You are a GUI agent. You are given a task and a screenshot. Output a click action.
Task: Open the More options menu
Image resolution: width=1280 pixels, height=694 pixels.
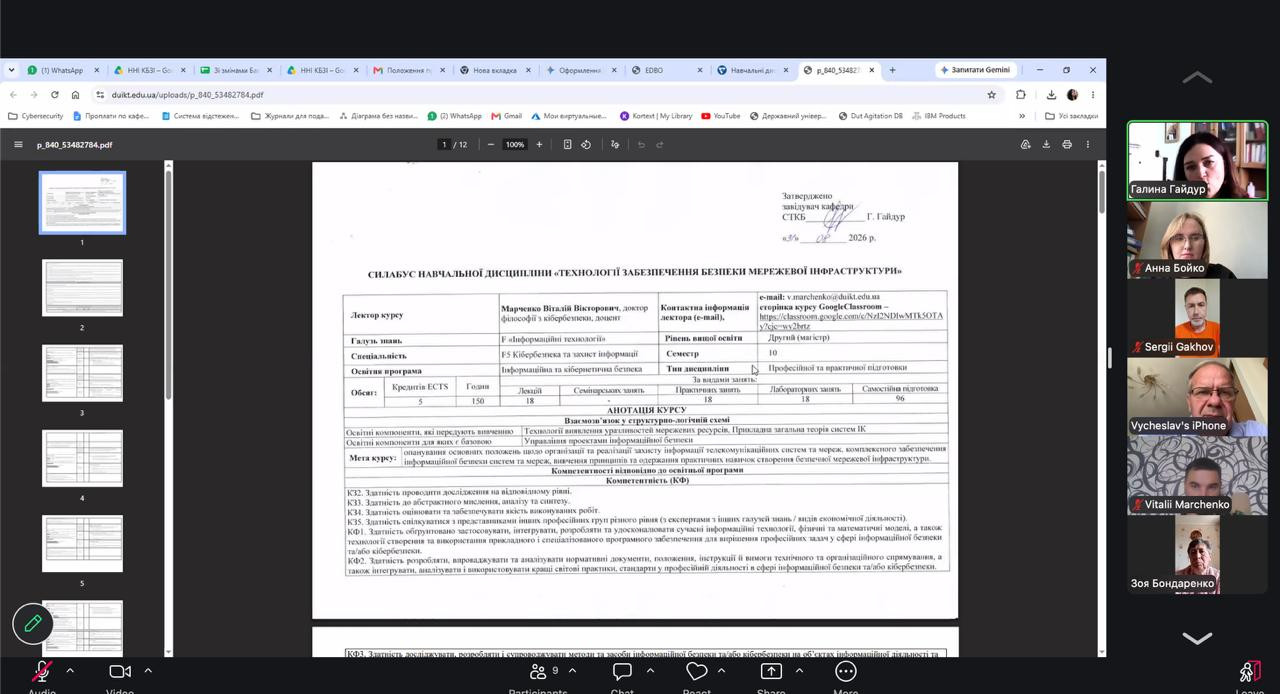pos(846,671)
